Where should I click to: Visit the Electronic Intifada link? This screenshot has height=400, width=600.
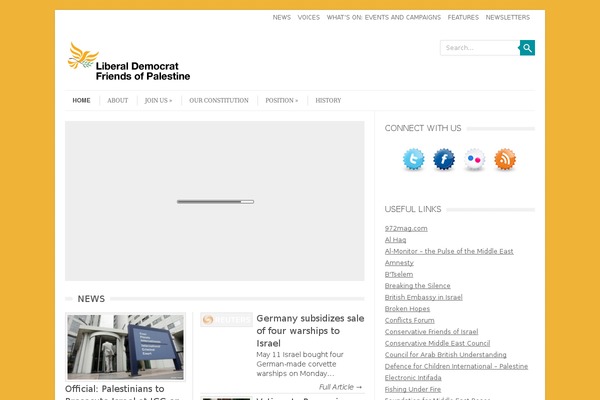click(413, 378)
